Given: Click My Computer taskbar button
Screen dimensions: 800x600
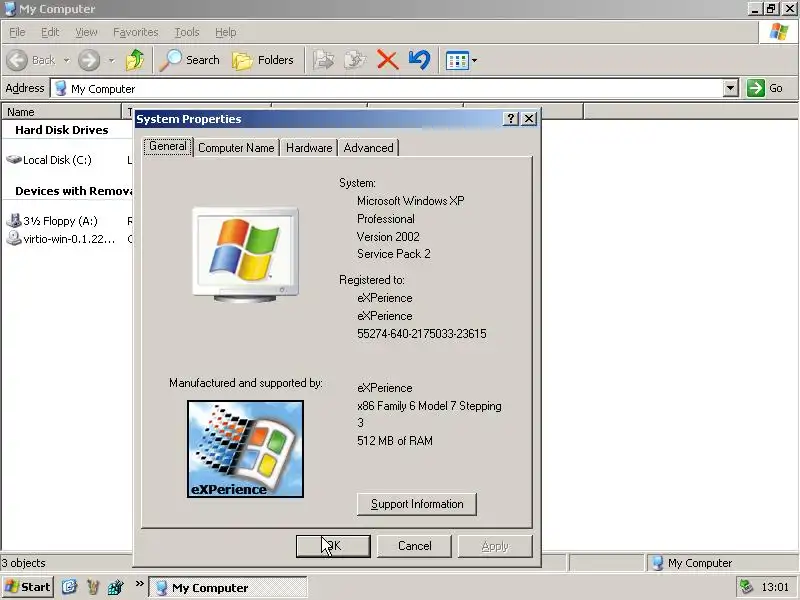Looking at the screenshot, I should pos(228,588).
